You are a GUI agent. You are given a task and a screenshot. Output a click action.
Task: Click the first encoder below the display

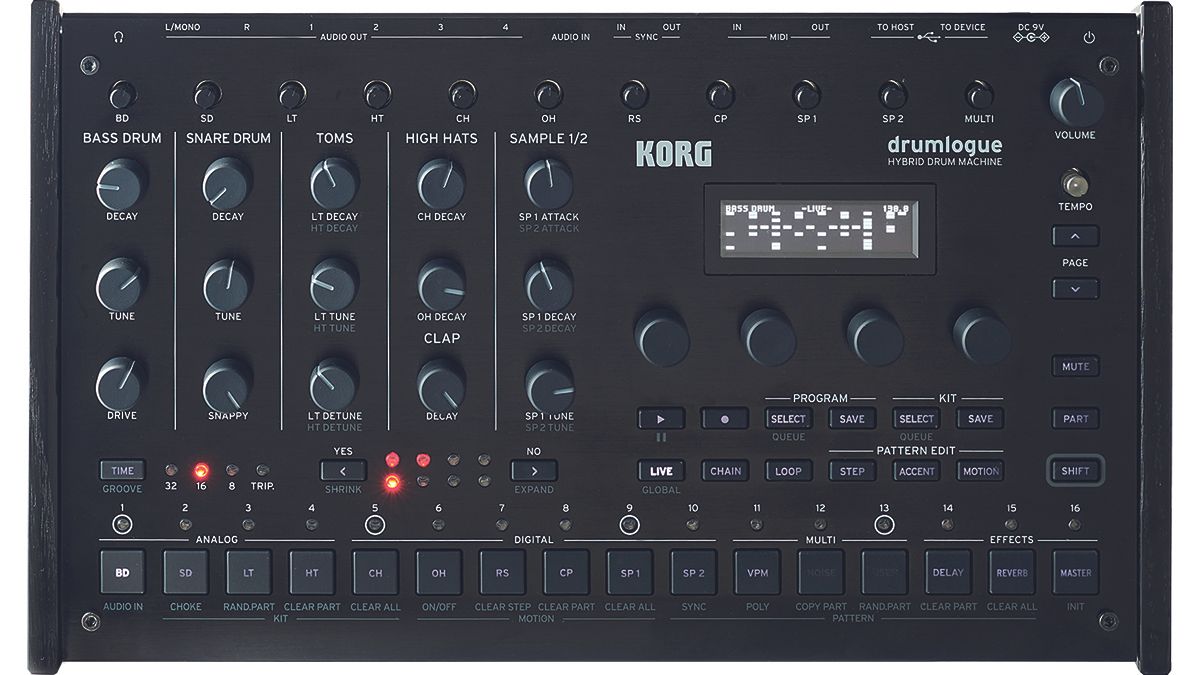661,336
